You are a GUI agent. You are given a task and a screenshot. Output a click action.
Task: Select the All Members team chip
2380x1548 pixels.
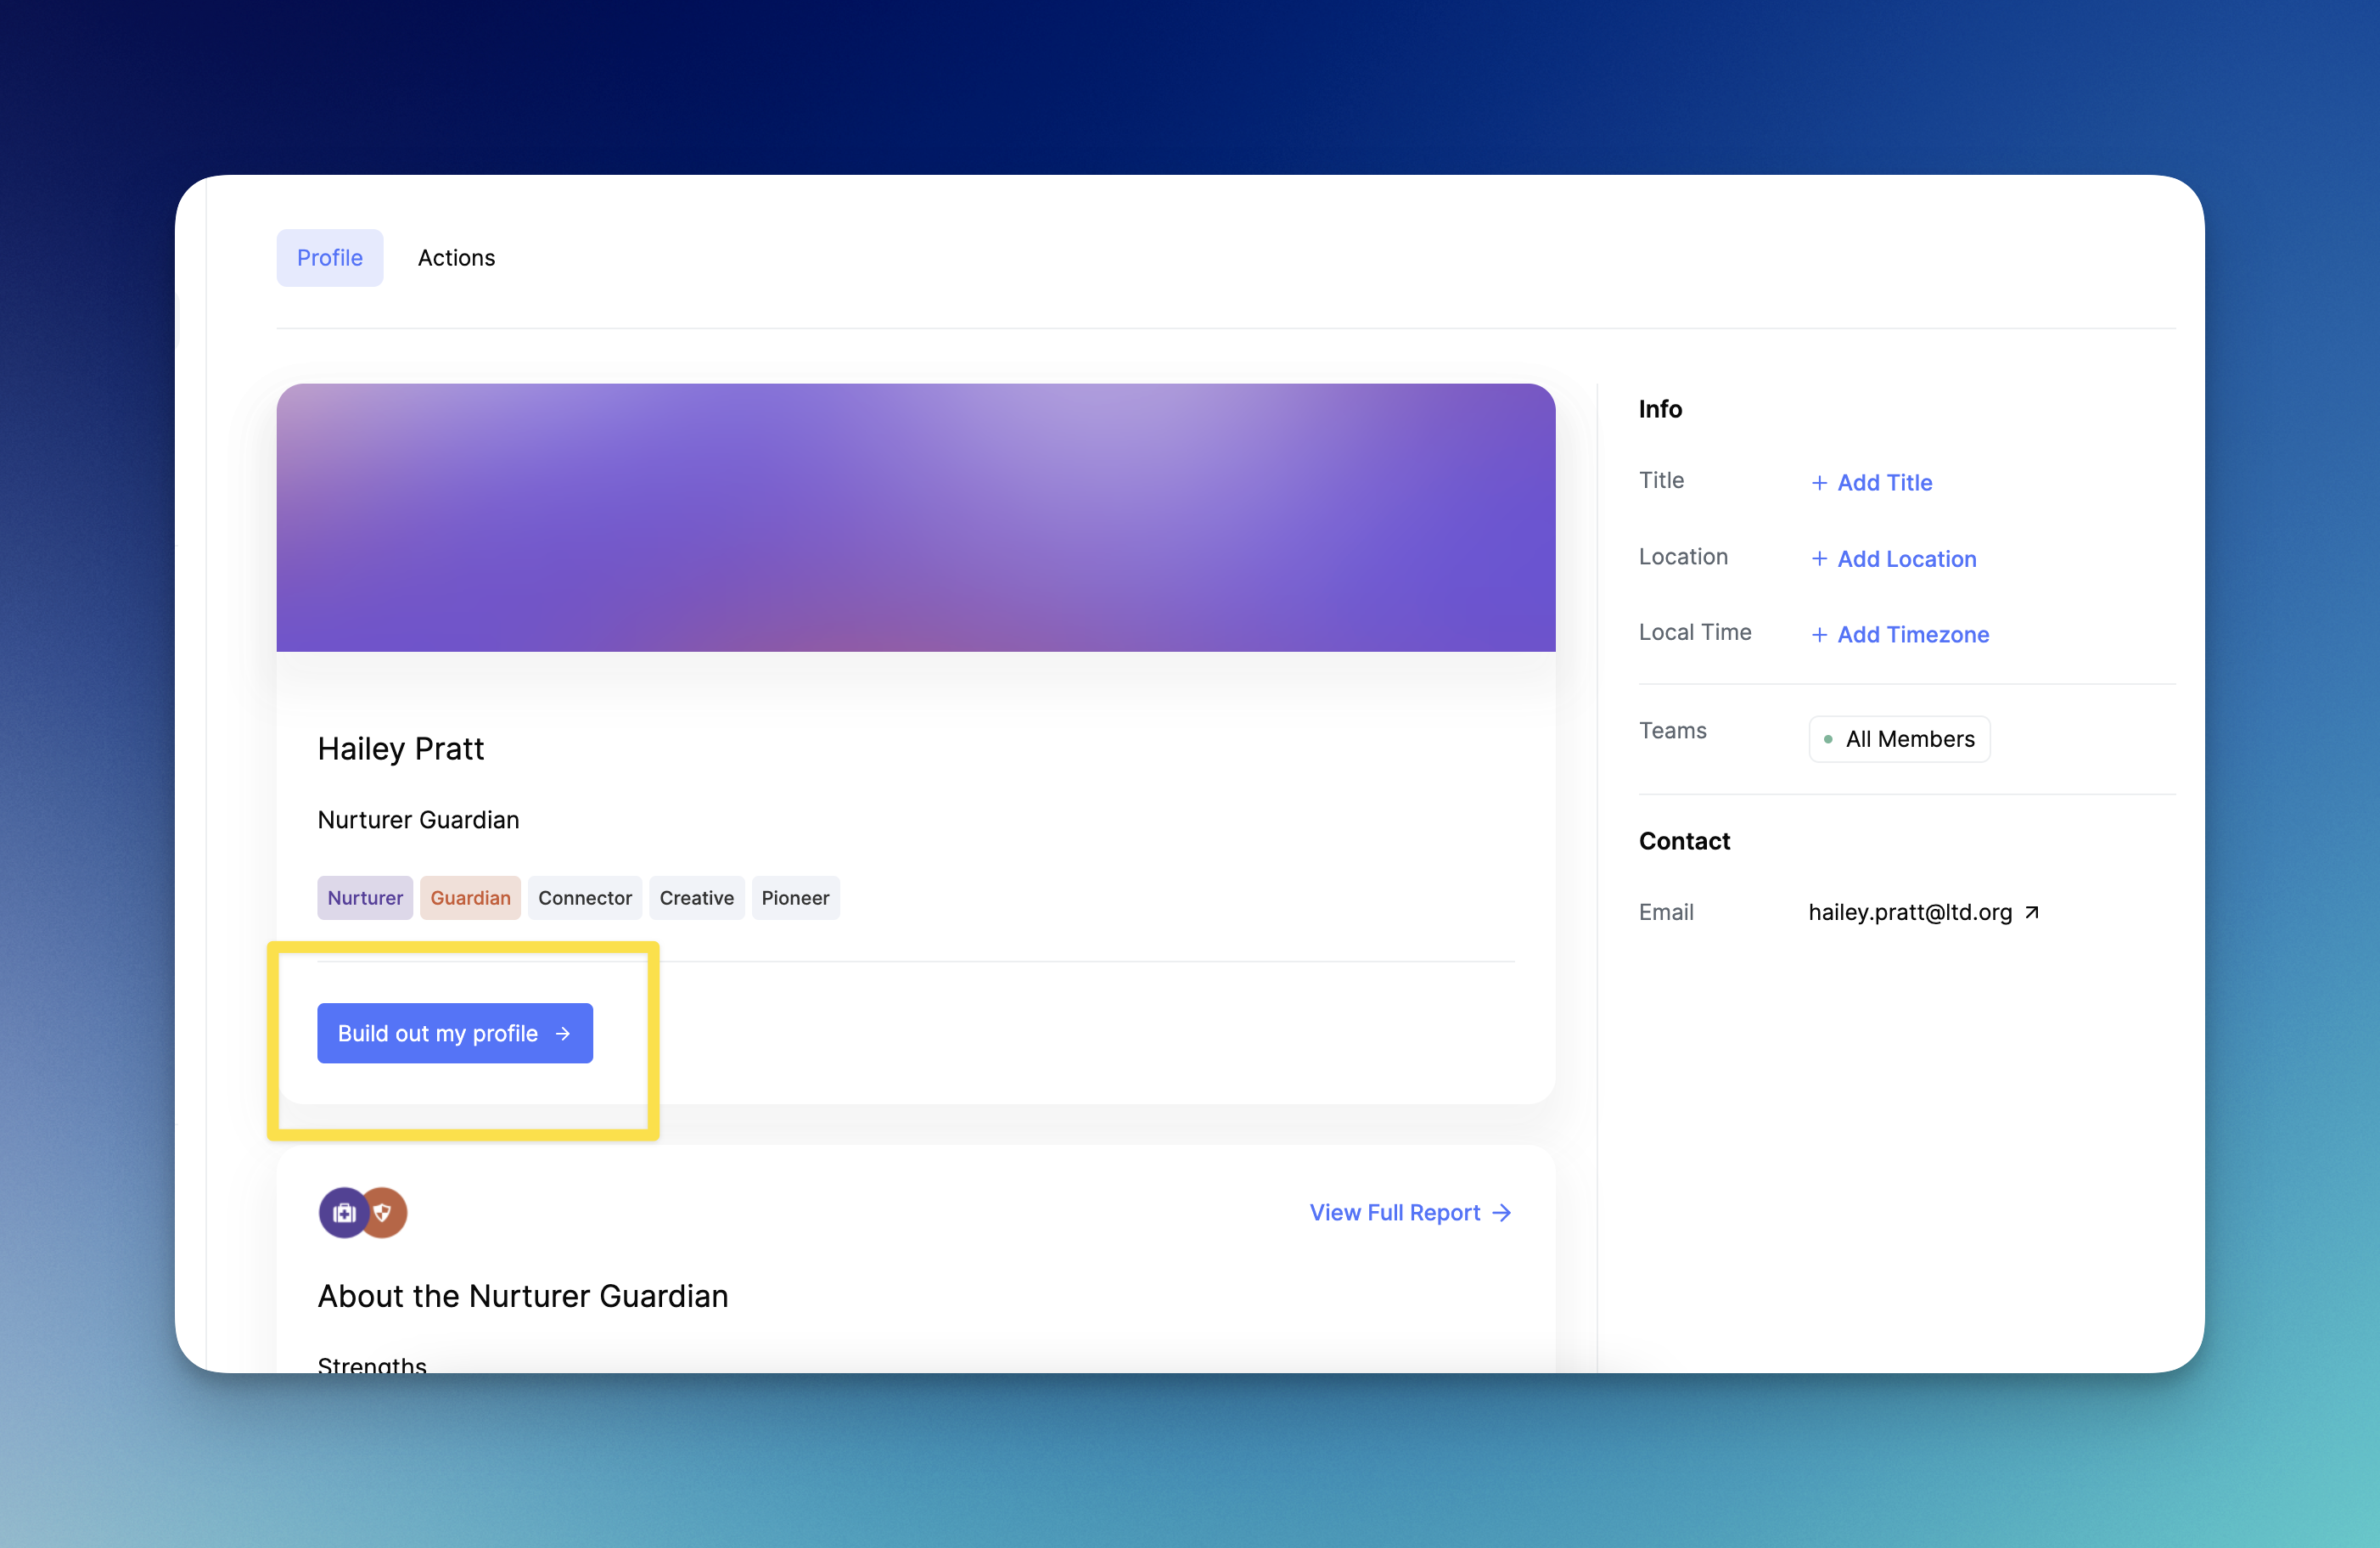click(1899, 739)
